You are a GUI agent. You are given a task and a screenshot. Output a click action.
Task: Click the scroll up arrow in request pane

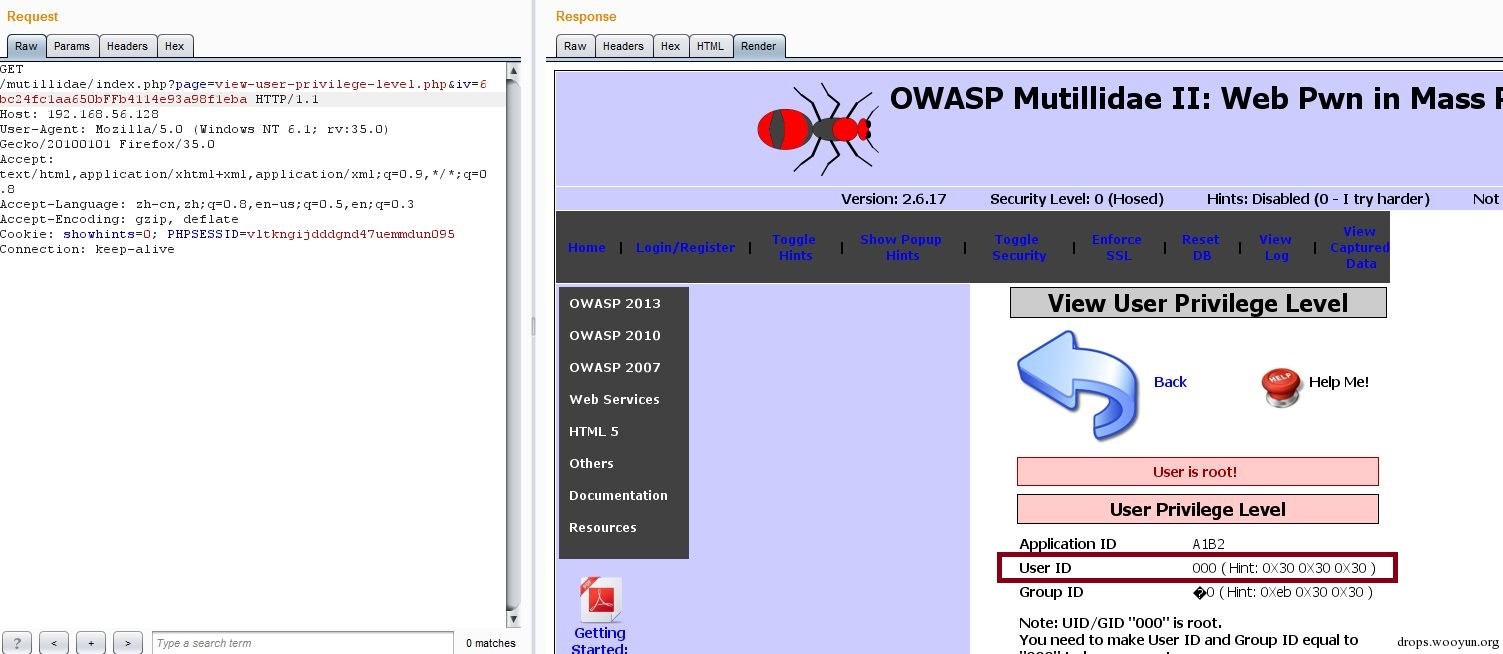click(514, 70)
